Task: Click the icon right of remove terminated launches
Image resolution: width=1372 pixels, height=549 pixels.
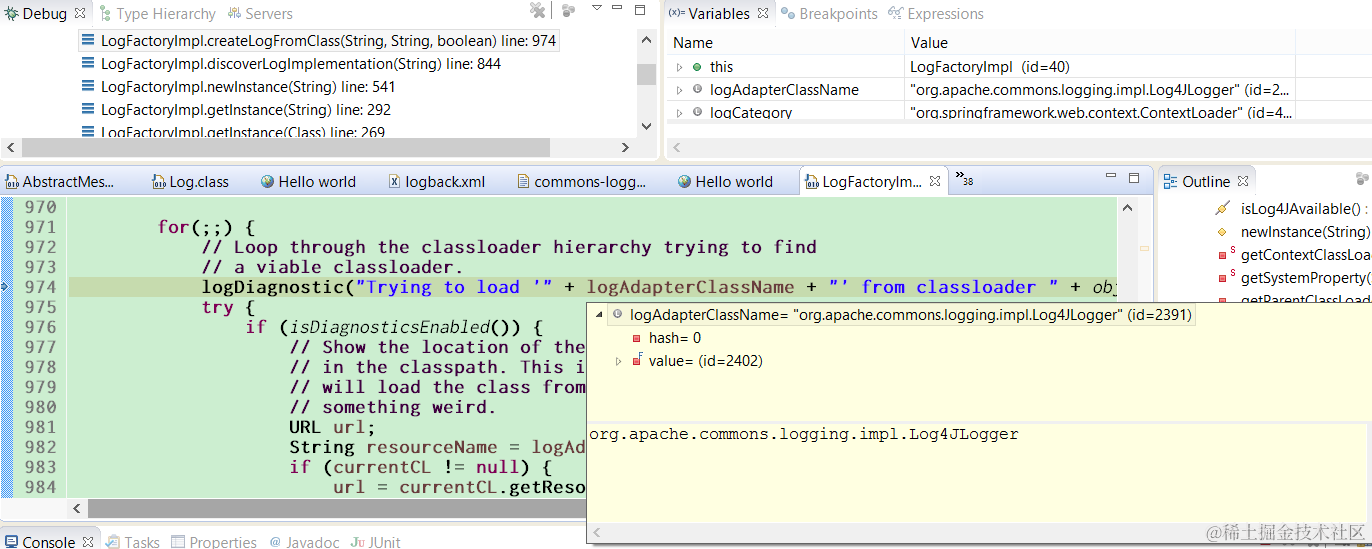Action: click(x=569, y=10)
